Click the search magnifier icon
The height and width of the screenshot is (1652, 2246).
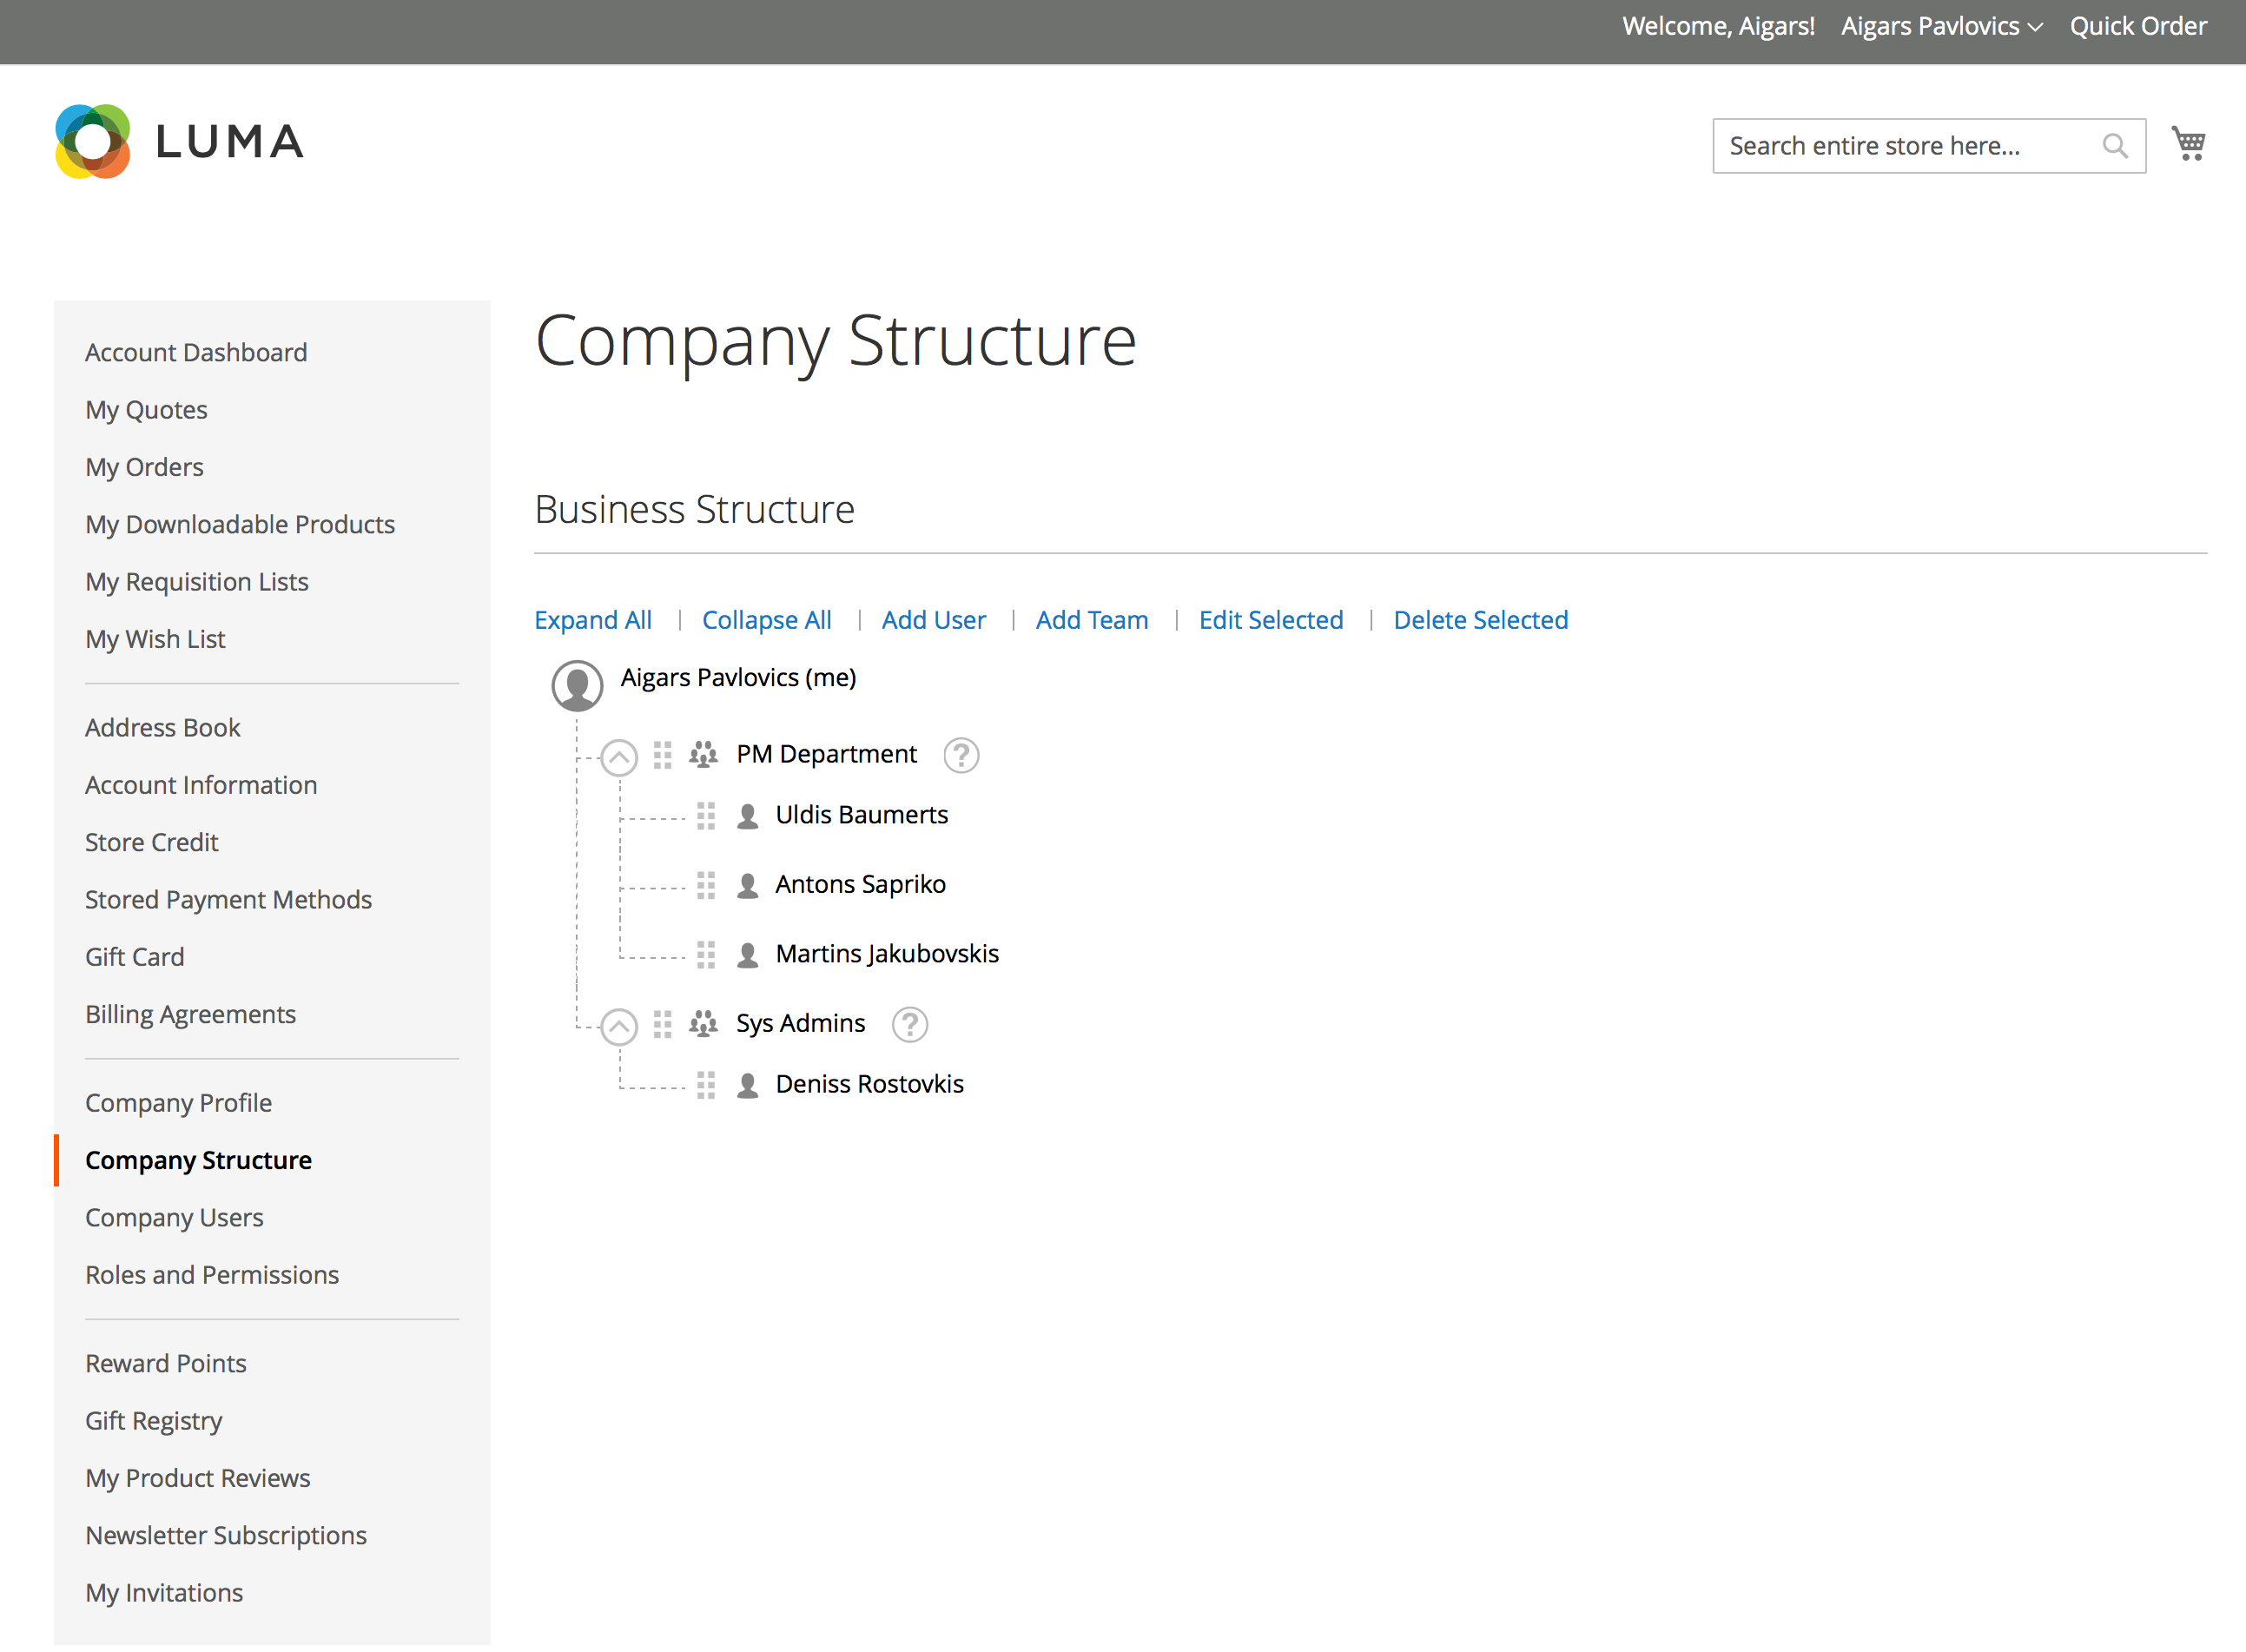click(2114, 146)
